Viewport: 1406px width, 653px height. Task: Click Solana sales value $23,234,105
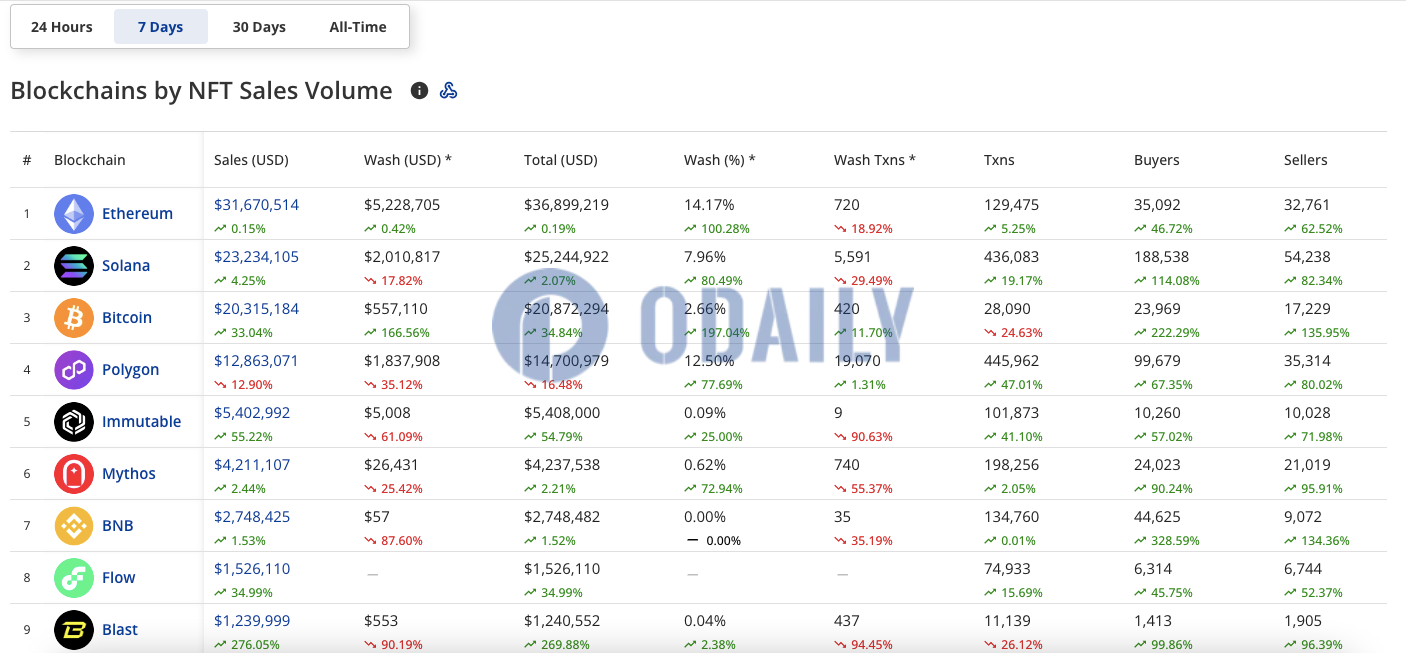[x=256, y=257]
